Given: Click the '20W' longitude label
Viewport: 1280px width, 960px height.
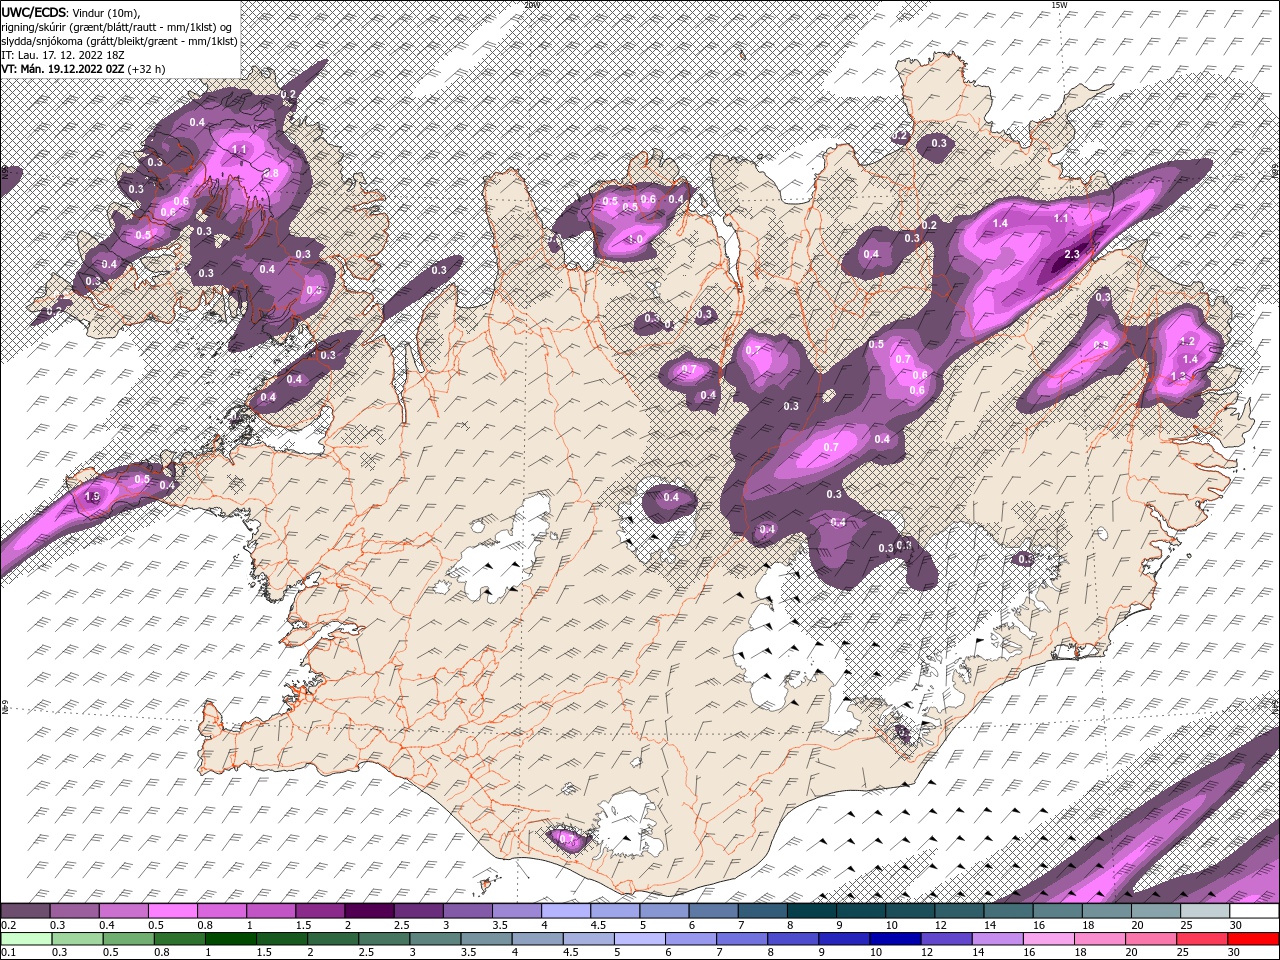Looking at the screenshot, I should pos(532,5).
